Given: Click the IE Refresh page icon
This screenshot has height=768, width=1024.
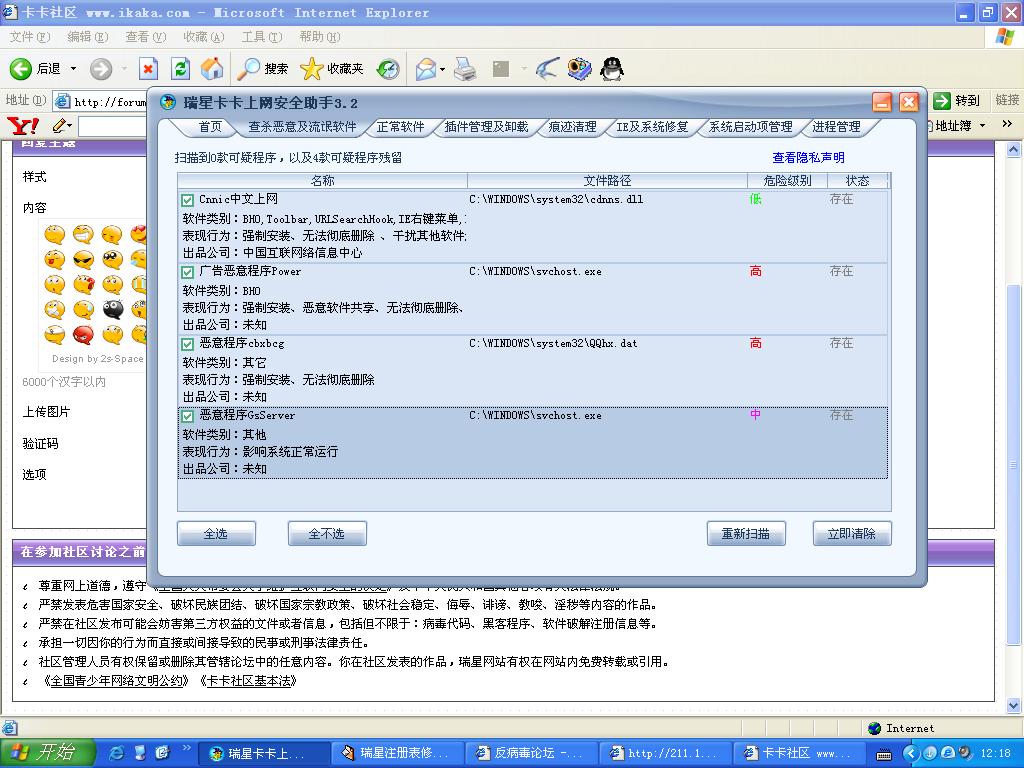Looking at the screenshot, I should tap(180, 69).
